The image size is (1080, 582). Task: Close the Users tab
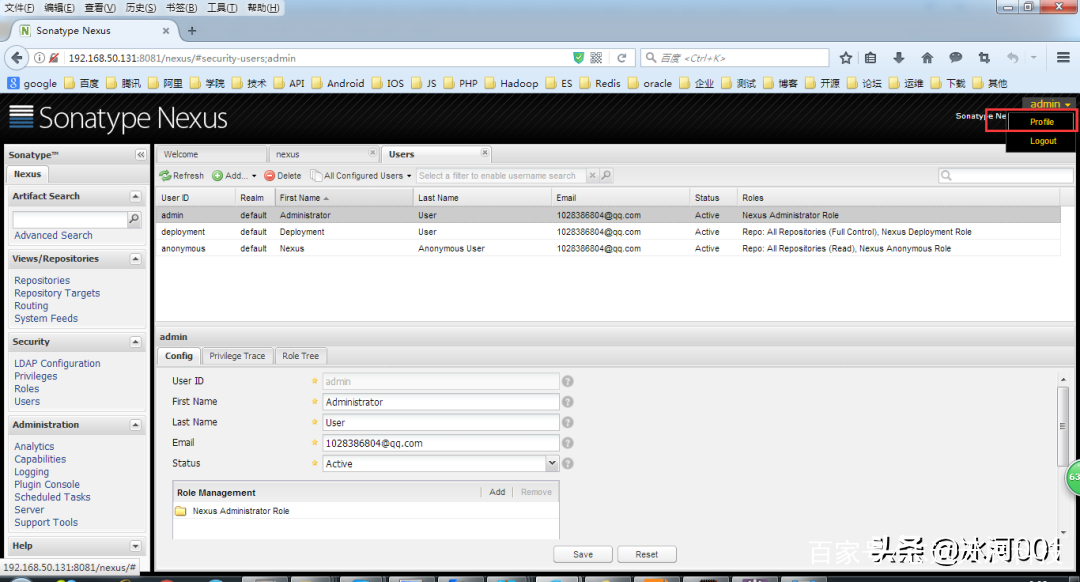point(485,152)
